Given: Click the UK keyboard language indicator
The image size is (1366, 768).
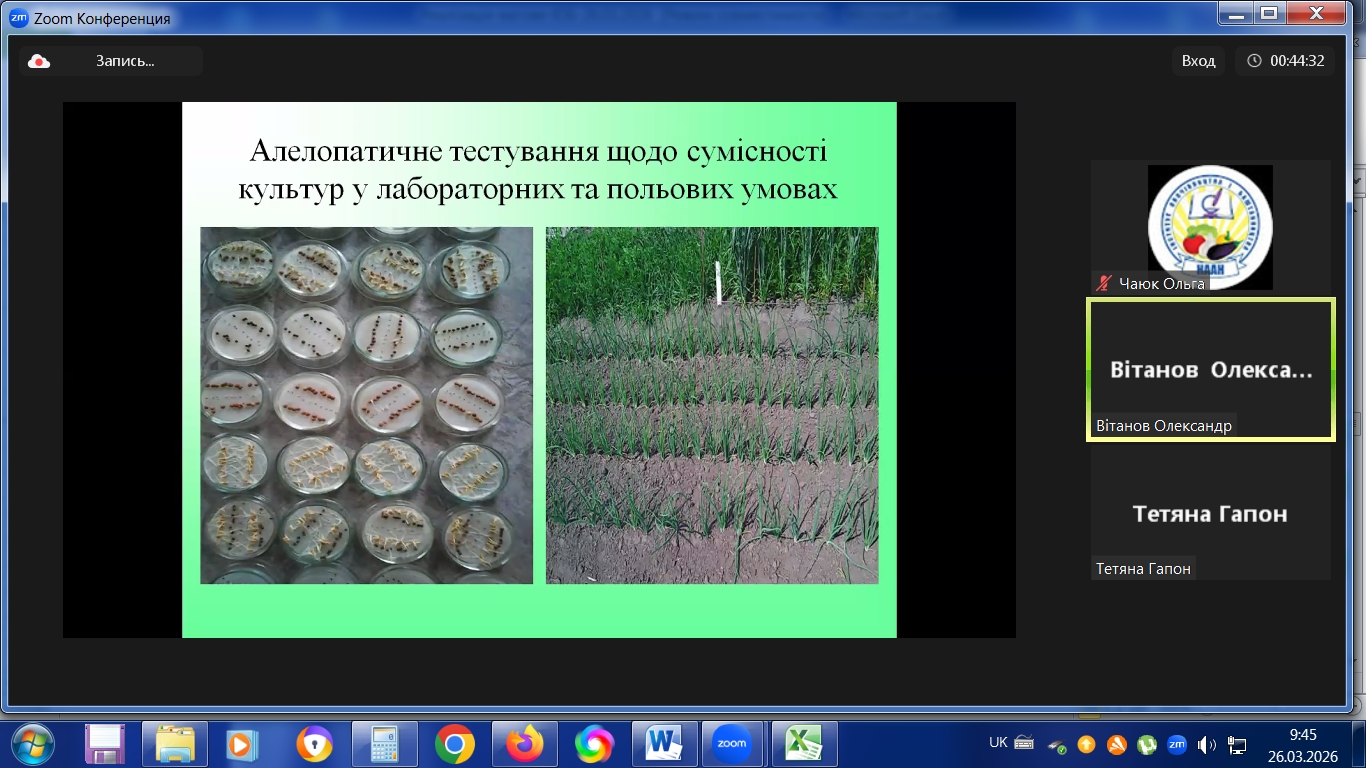Looking at the screenshot, I should 998,743.
